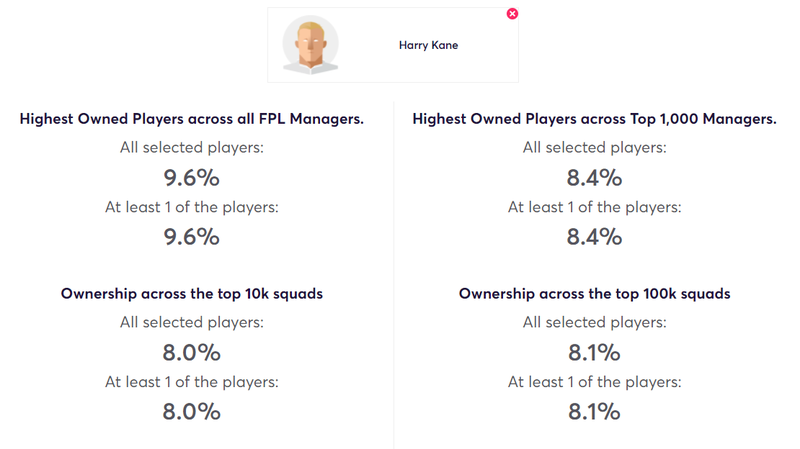800x449 pixels.
Task: Click the 8.1% at least 1 value
Action: [x=594, y=412]
